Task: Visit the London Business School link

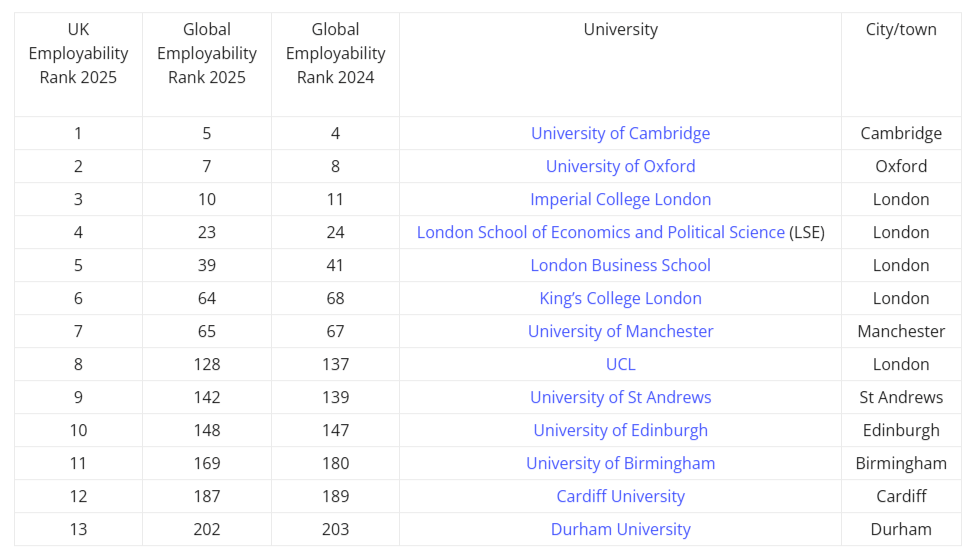Action: [620, 265]
